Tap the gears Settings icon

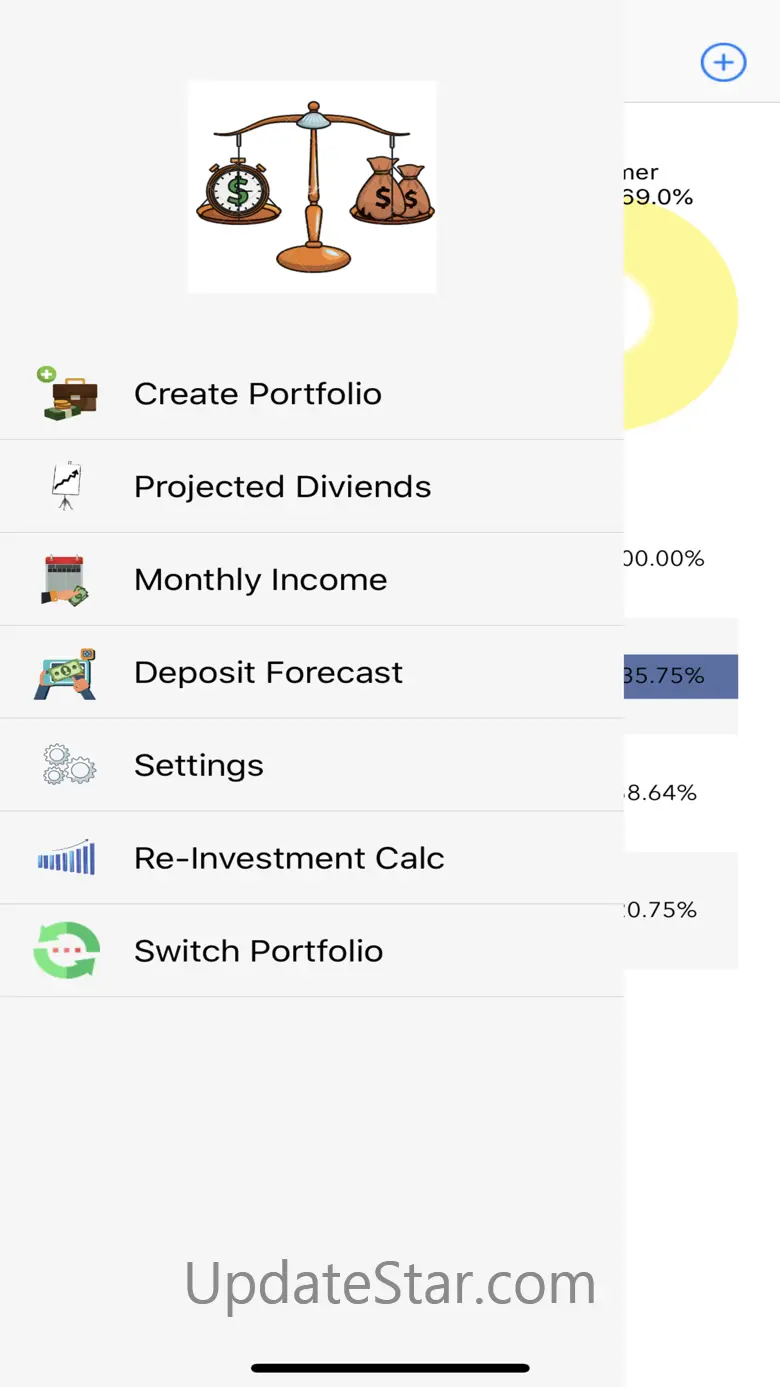pos(68,765)
